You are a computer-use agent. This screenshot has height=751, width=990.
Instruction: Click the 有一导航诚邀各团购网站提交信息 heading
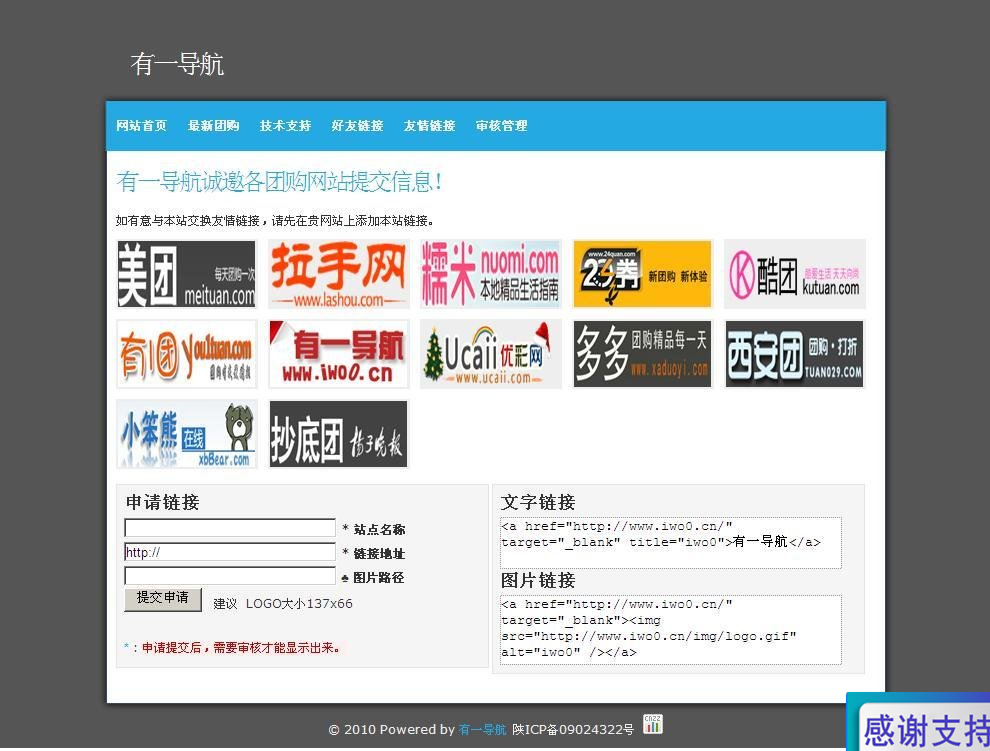(279, 182)
